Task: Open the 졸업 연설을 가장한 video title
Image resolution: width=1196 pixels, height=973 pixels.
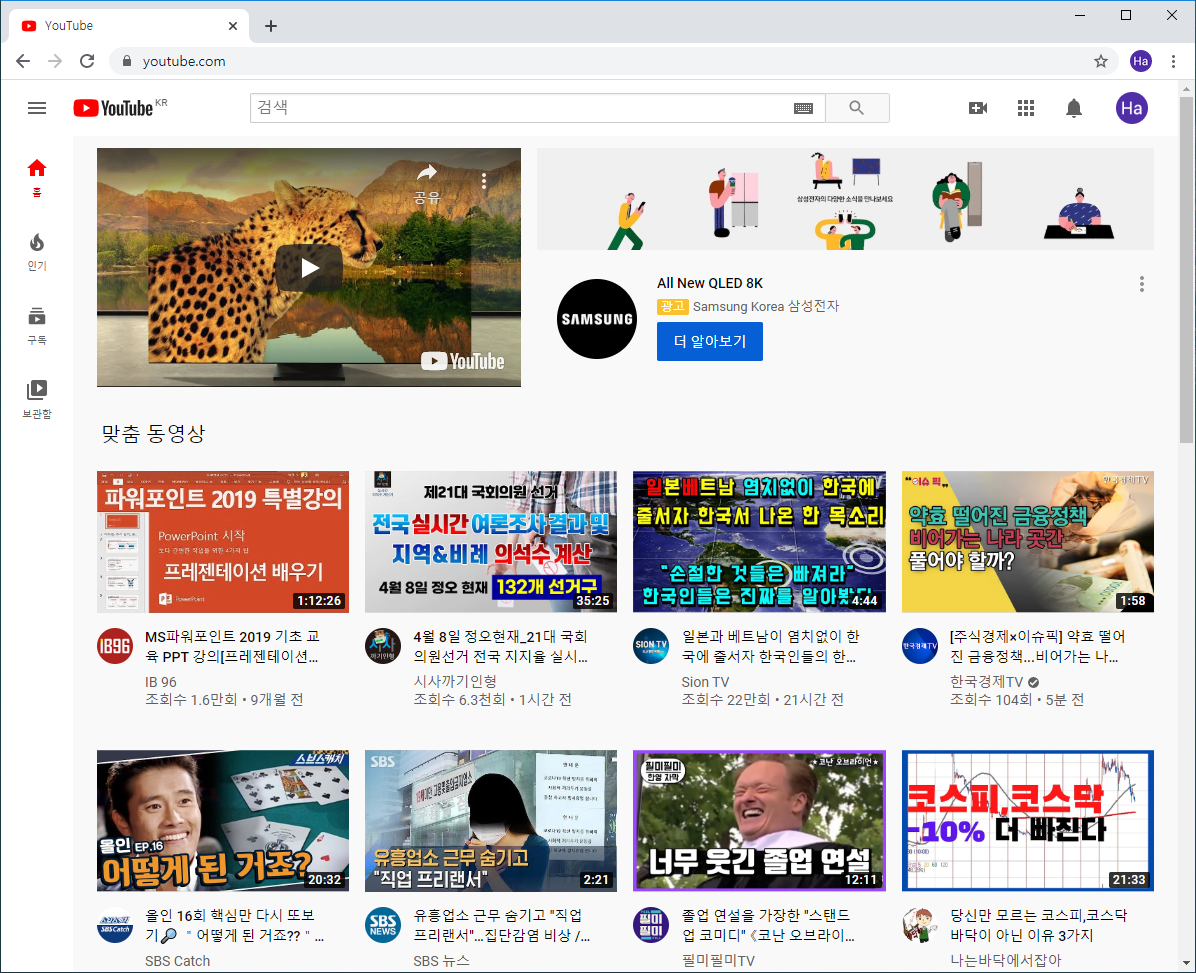Action: coord(769,926)
